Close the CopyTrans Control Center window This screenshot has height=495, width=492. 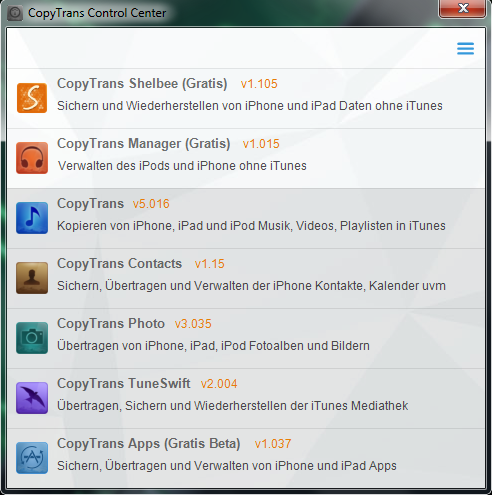coord(462,8)
